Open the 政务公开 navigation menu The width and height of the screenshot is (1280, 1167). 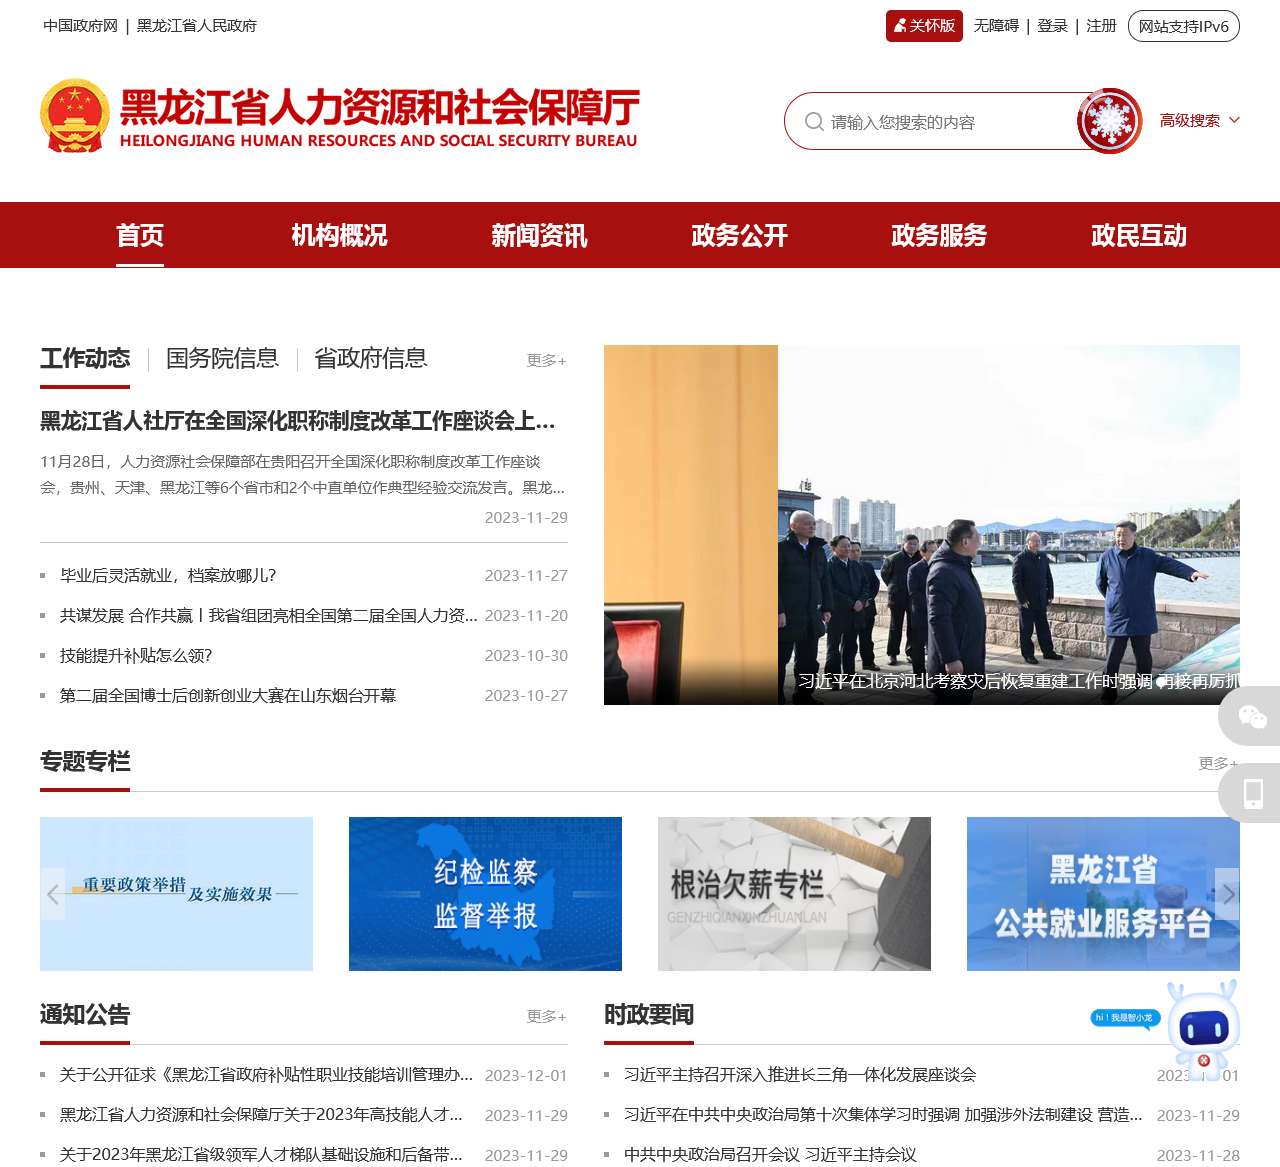point(739,235)
